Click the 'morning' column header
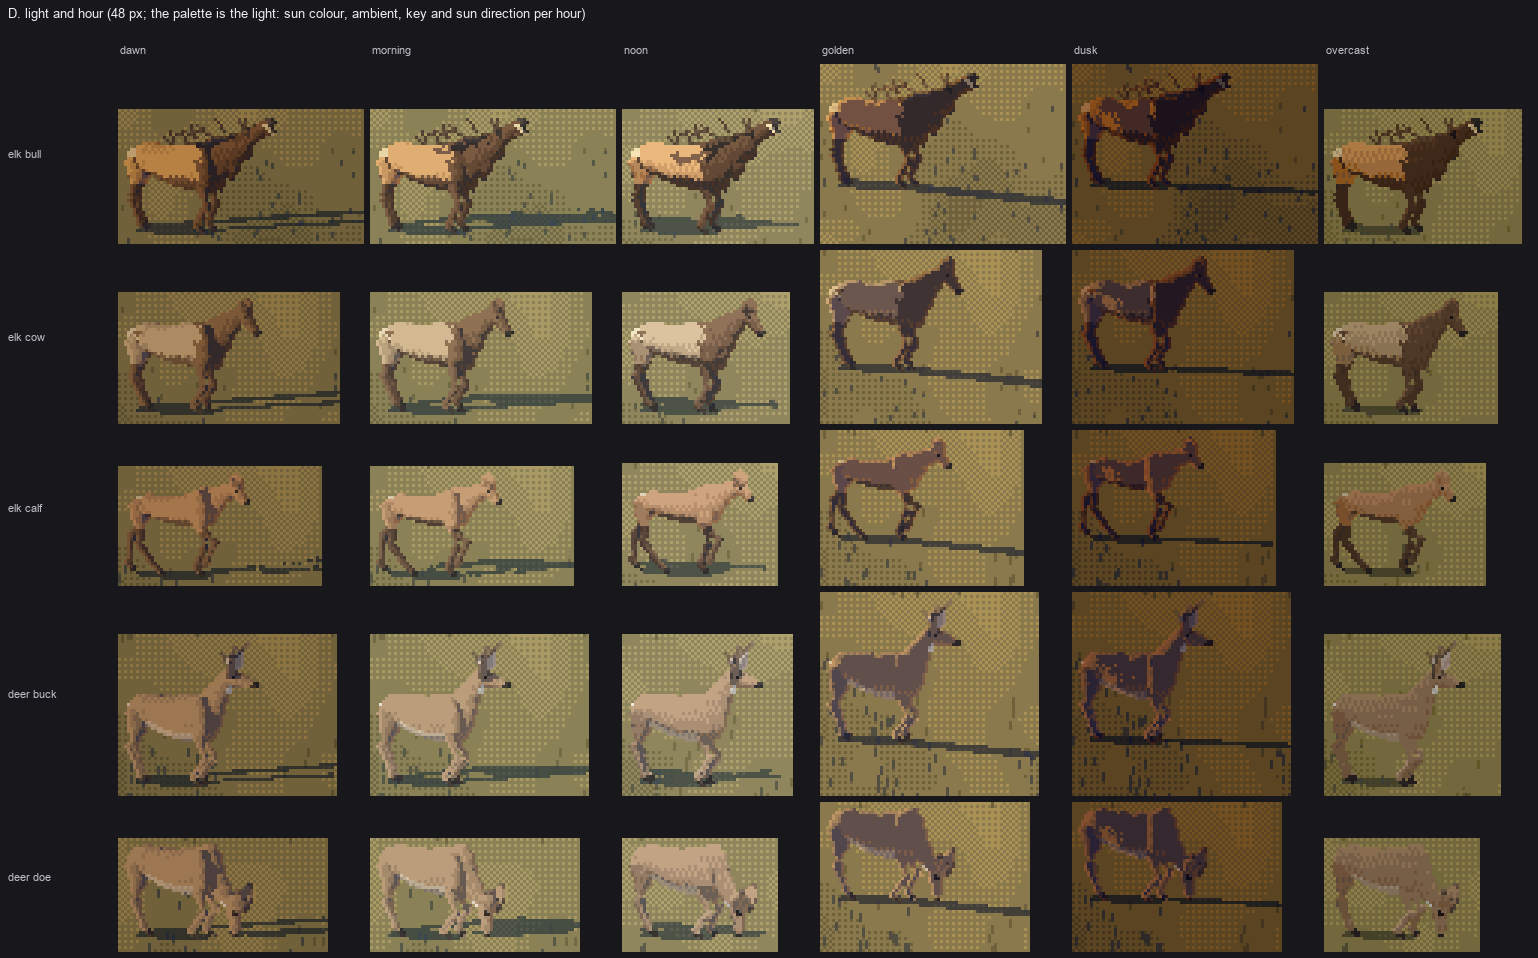 pyautogui.click(x=391, y=50)
